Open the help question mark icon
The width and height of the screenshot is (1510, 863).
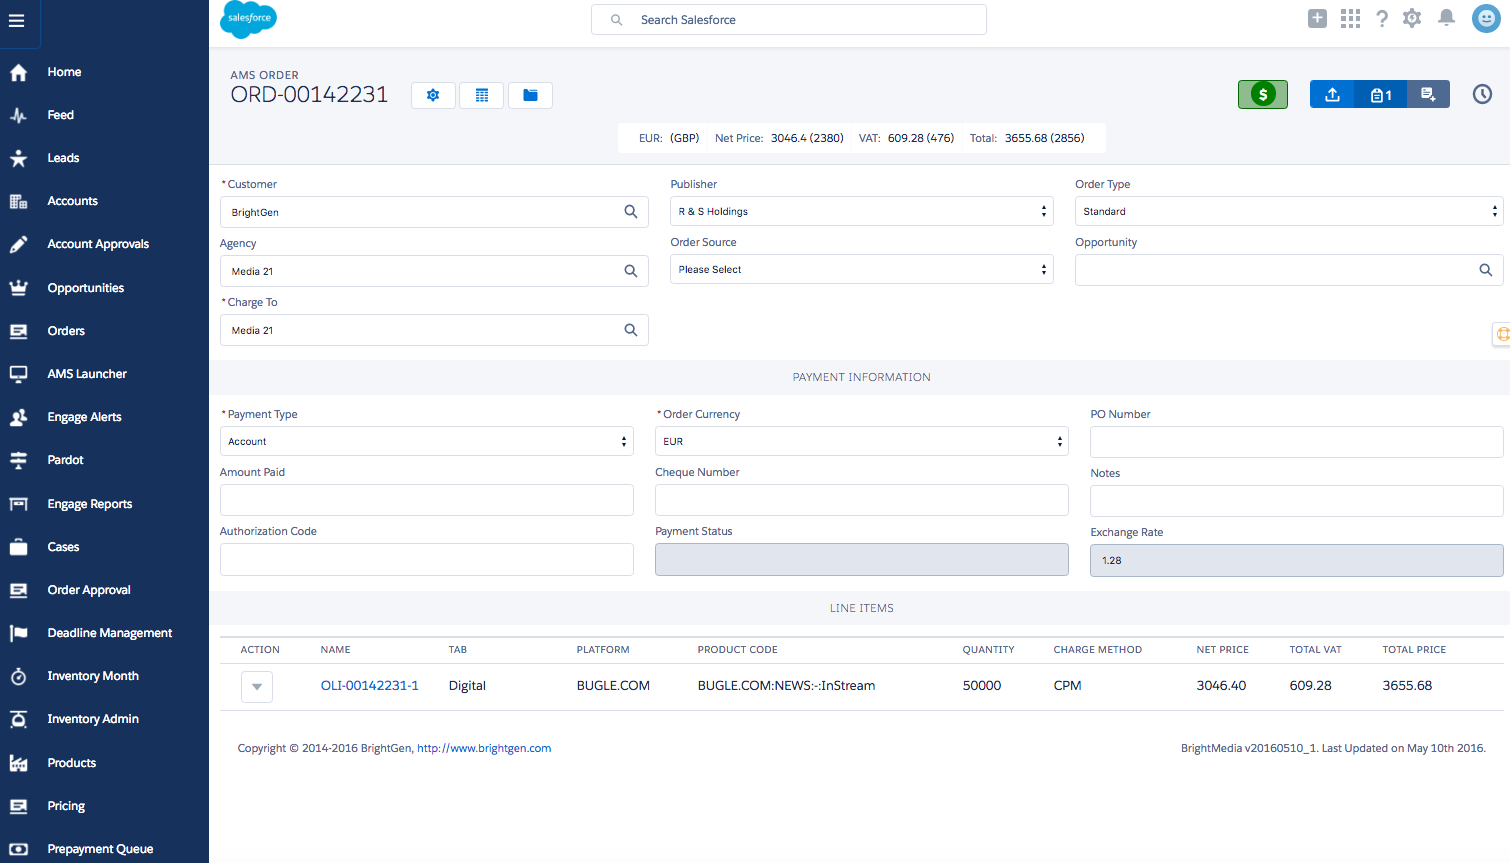coord(1382,18)
